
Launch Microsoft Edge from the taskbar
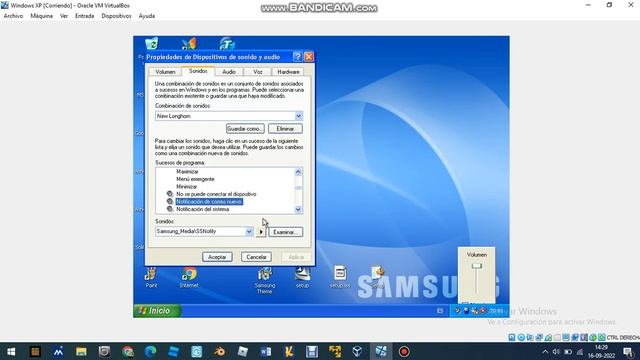pos(151,351)
